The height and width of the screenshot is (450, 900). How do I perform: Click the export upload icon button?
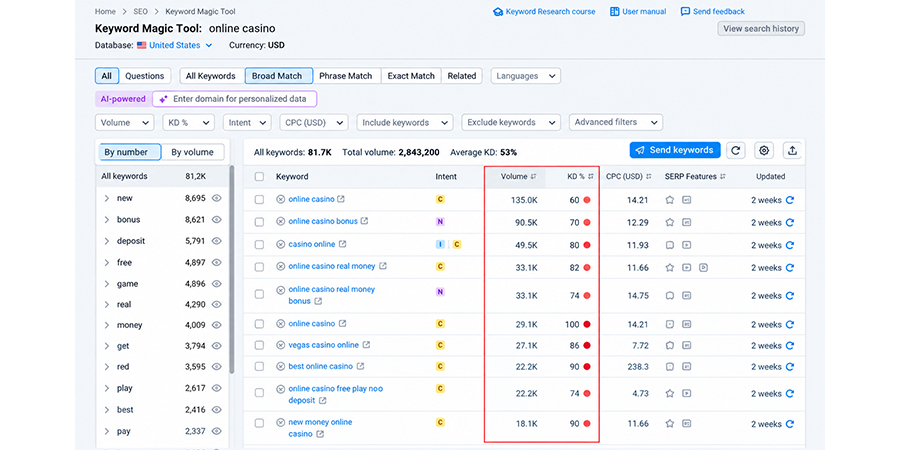click(x=792, y=150)
